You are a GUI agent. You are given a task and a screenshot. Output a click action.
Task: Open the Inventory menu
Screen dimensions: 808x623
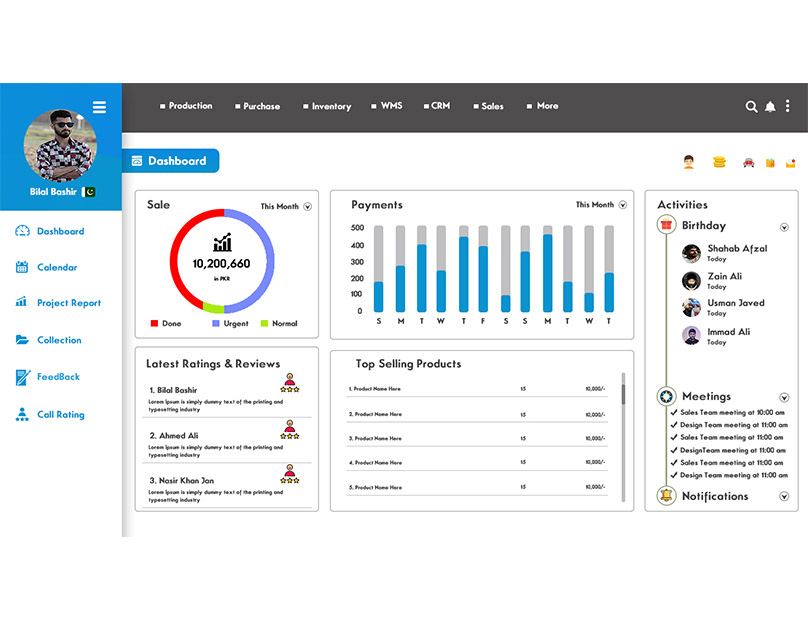point(326,106)
